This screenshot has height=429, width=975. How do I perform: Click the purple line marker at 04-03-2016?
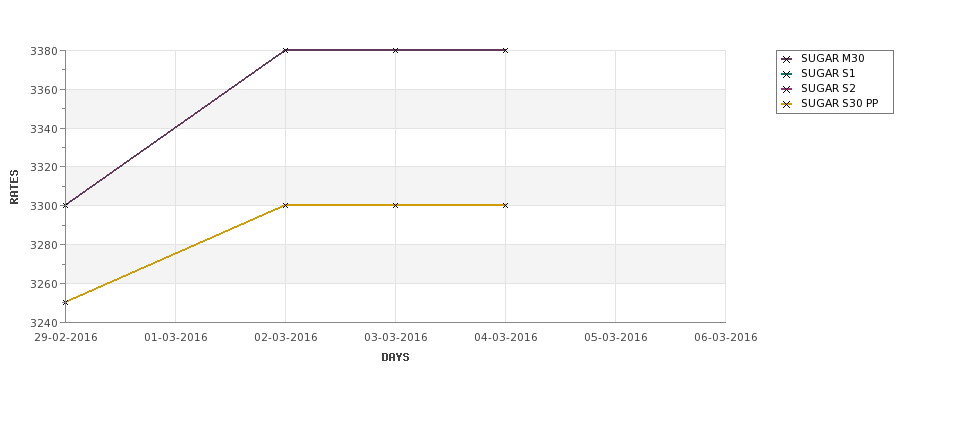[x=506, y=50]
